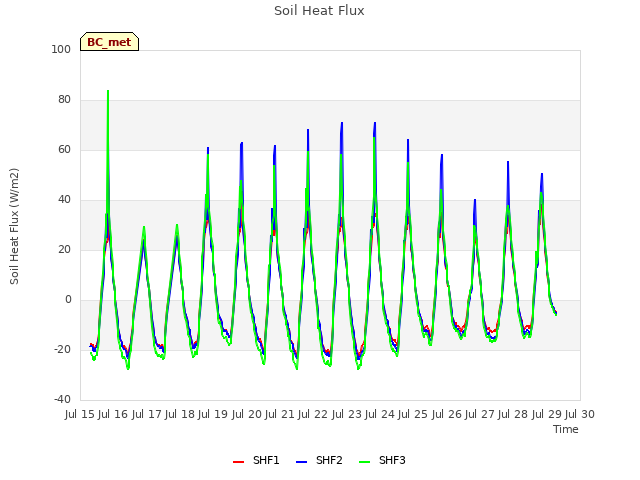Click the BC_met annotation label
Viewport: 640px width, 480px height.
(109, 42)
